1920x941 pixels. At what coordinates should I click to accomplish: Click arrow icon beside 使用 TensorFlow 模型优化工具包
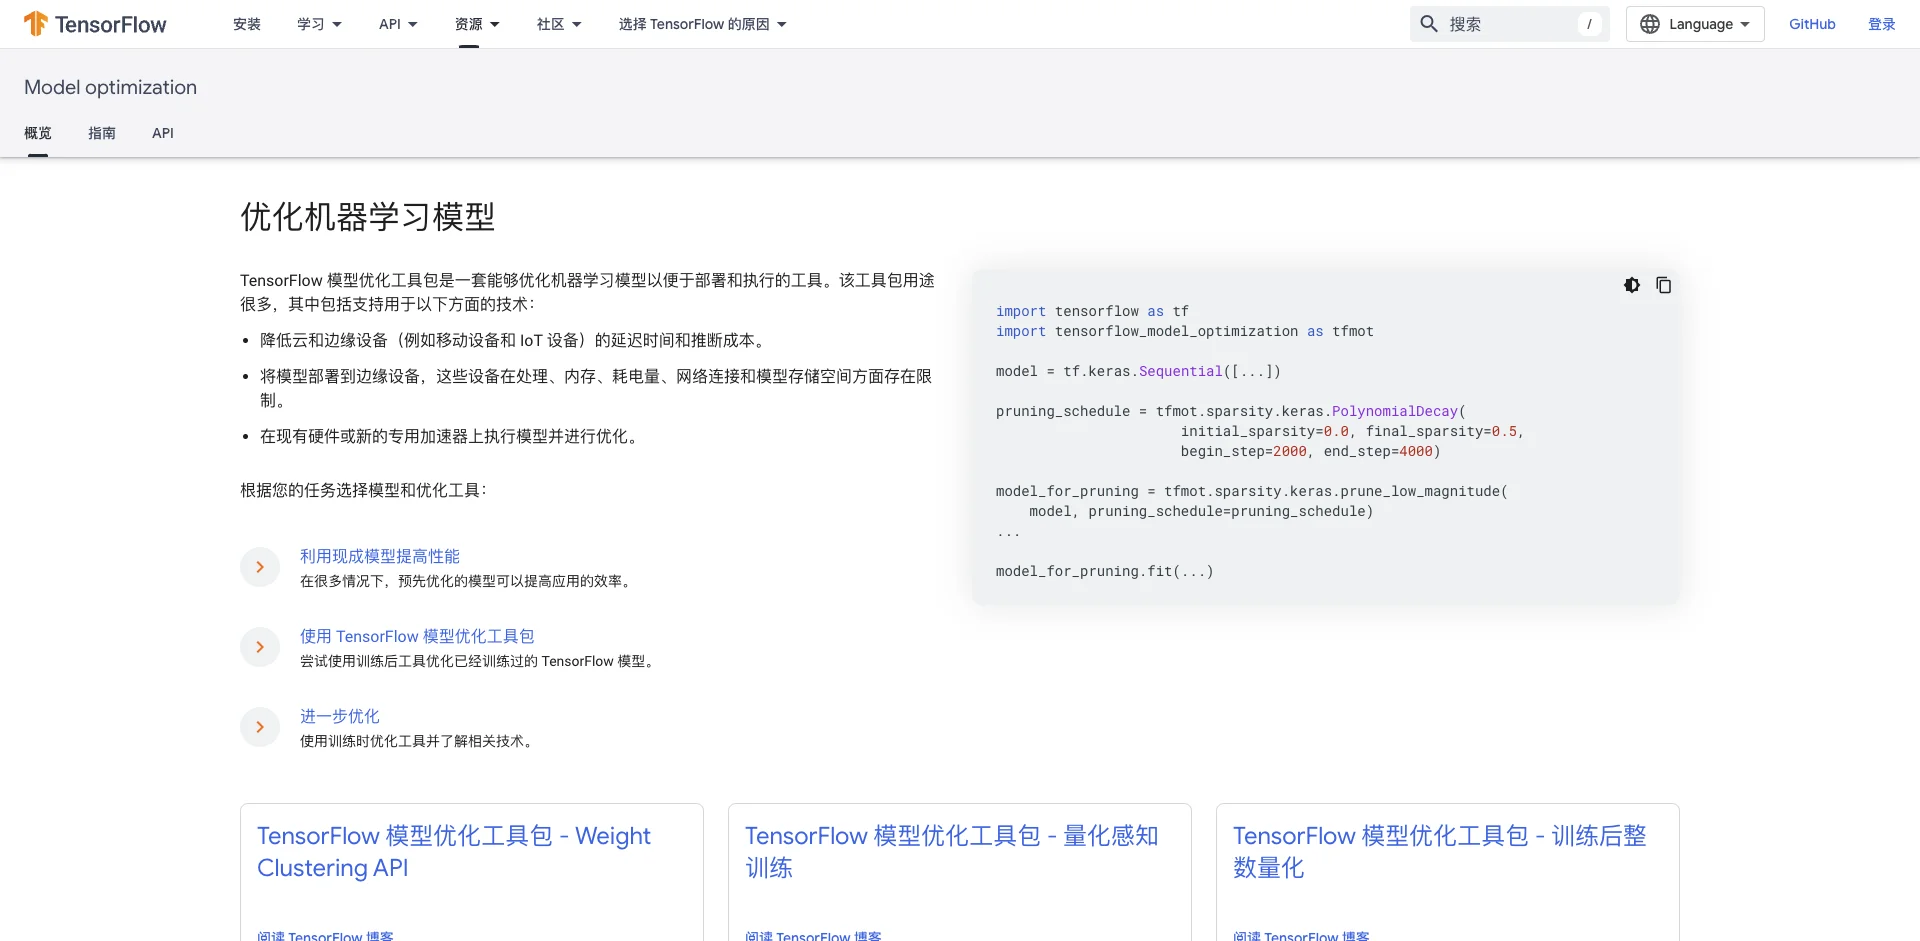tap(260, 647)
